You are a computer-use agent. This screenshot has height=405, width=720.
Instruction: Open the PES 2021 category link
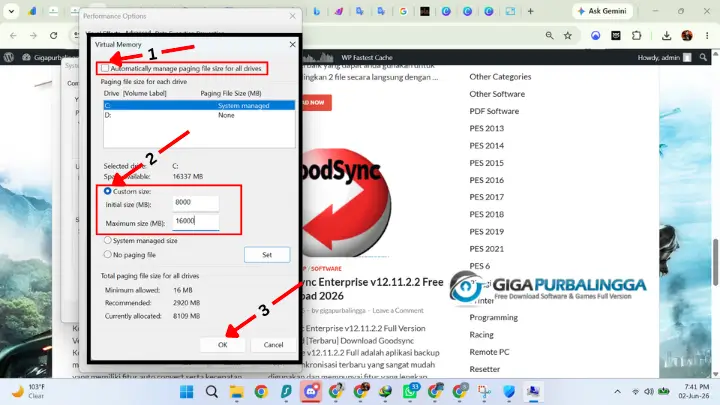(x=486, y=249)
